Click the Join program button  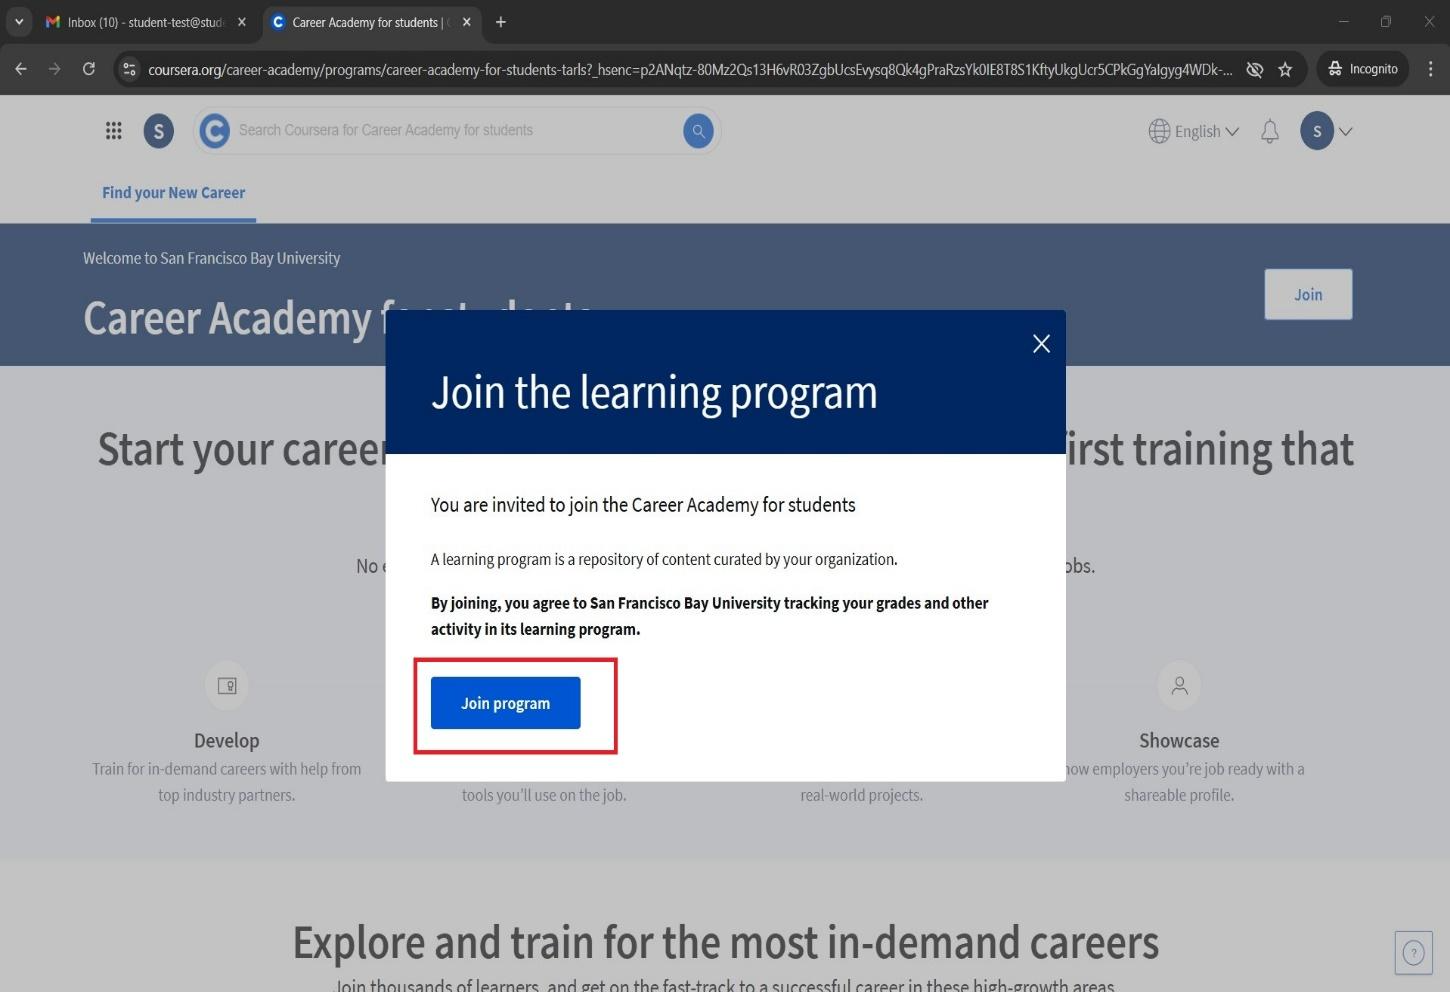(505, 703)
